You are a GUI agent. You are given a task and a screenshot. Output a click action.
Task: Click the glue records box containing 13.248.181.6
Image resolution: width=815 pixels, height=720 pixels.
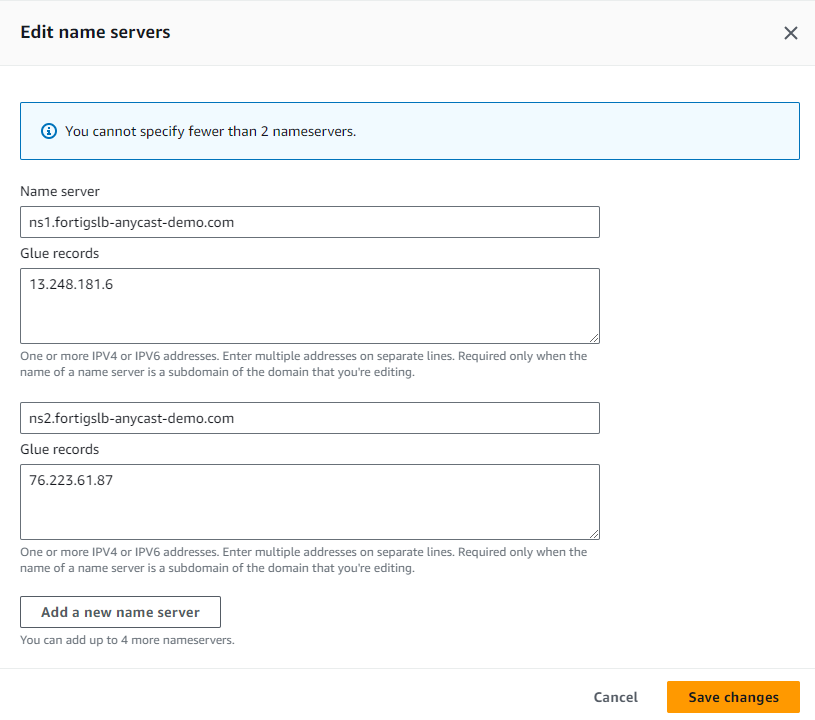pos(310,305)
